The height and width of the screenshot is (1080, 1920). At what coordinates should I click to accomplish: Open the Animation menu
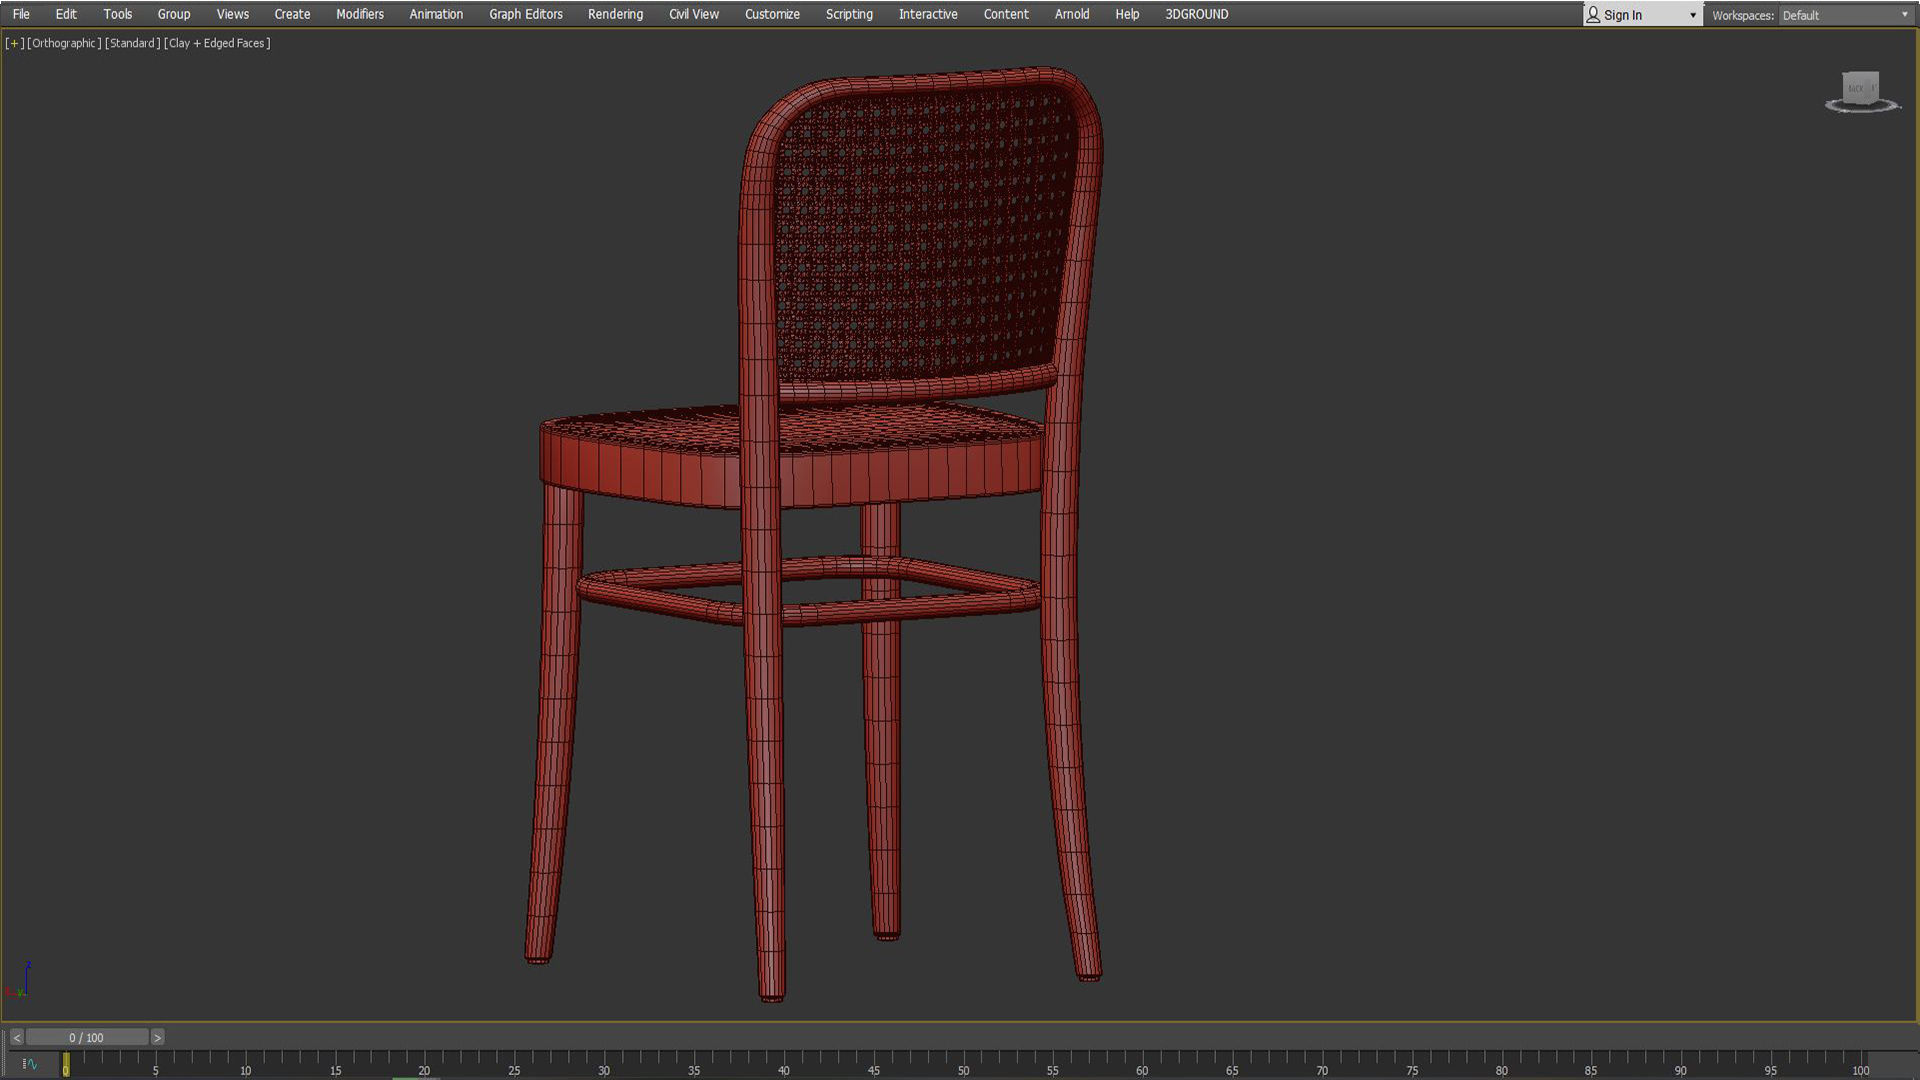coord(436,14)
